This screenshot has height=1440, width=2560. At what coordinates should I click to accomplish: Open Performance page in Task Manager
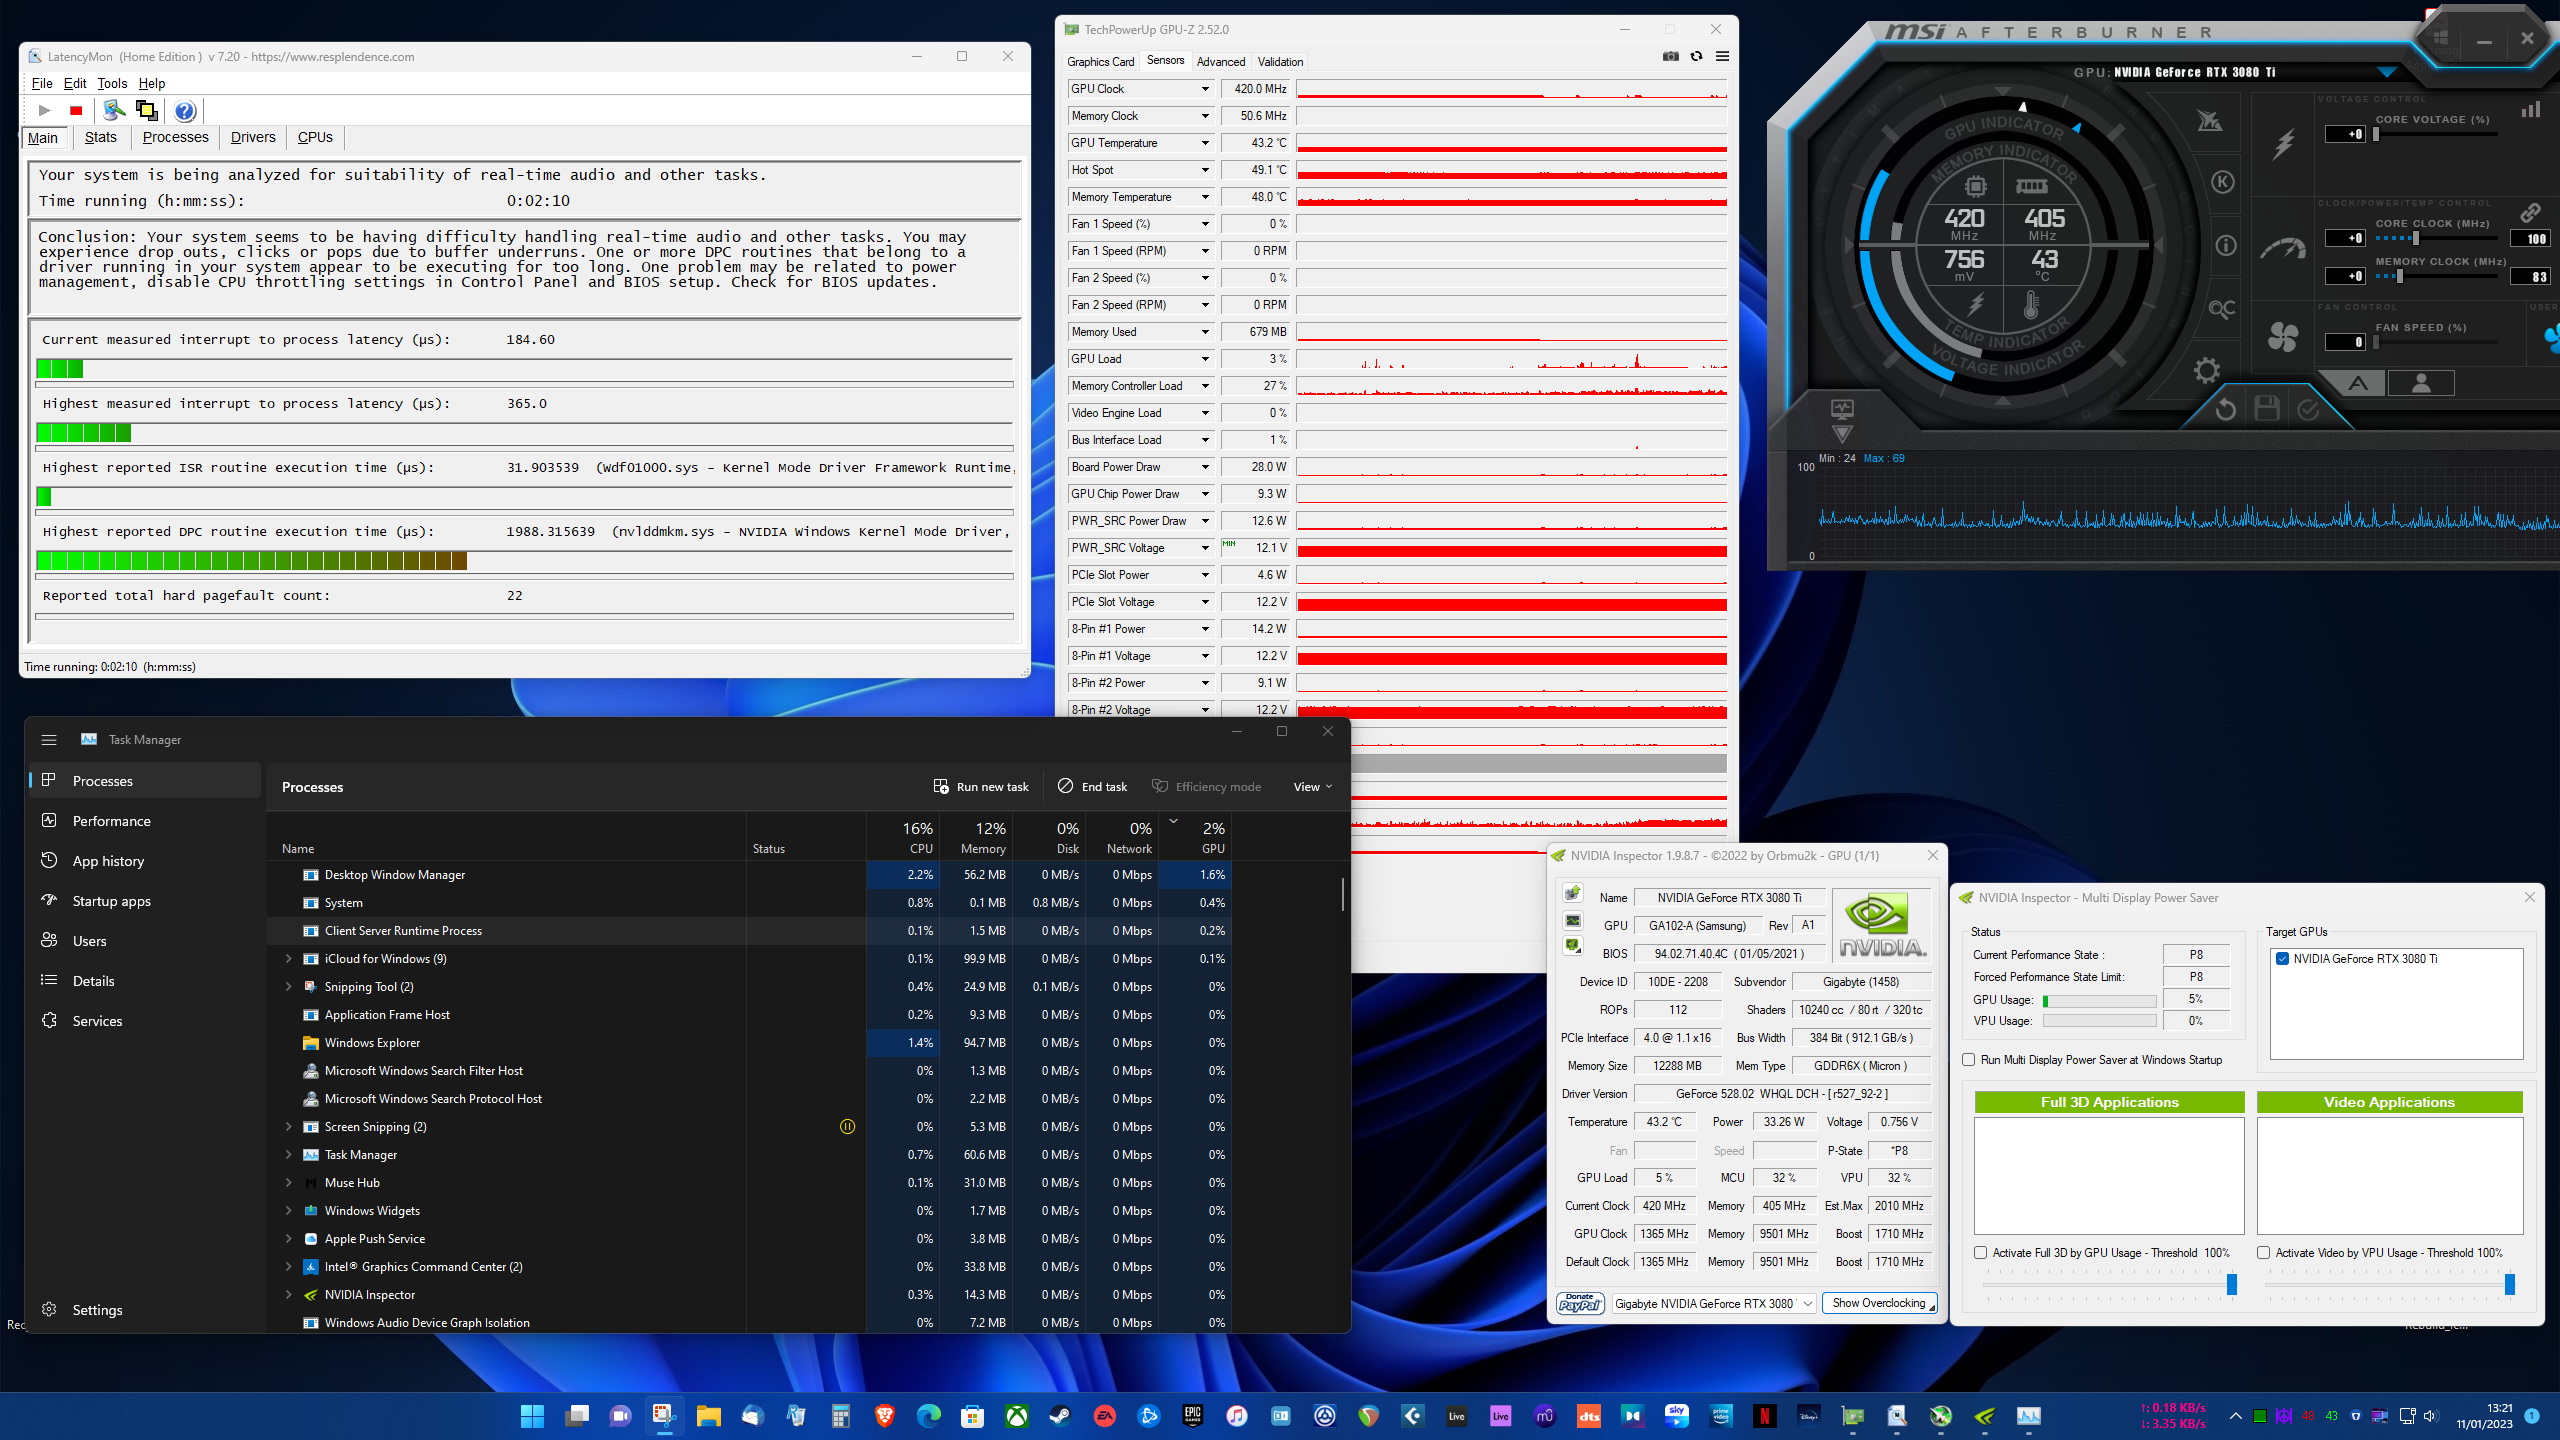pos(145,821)
